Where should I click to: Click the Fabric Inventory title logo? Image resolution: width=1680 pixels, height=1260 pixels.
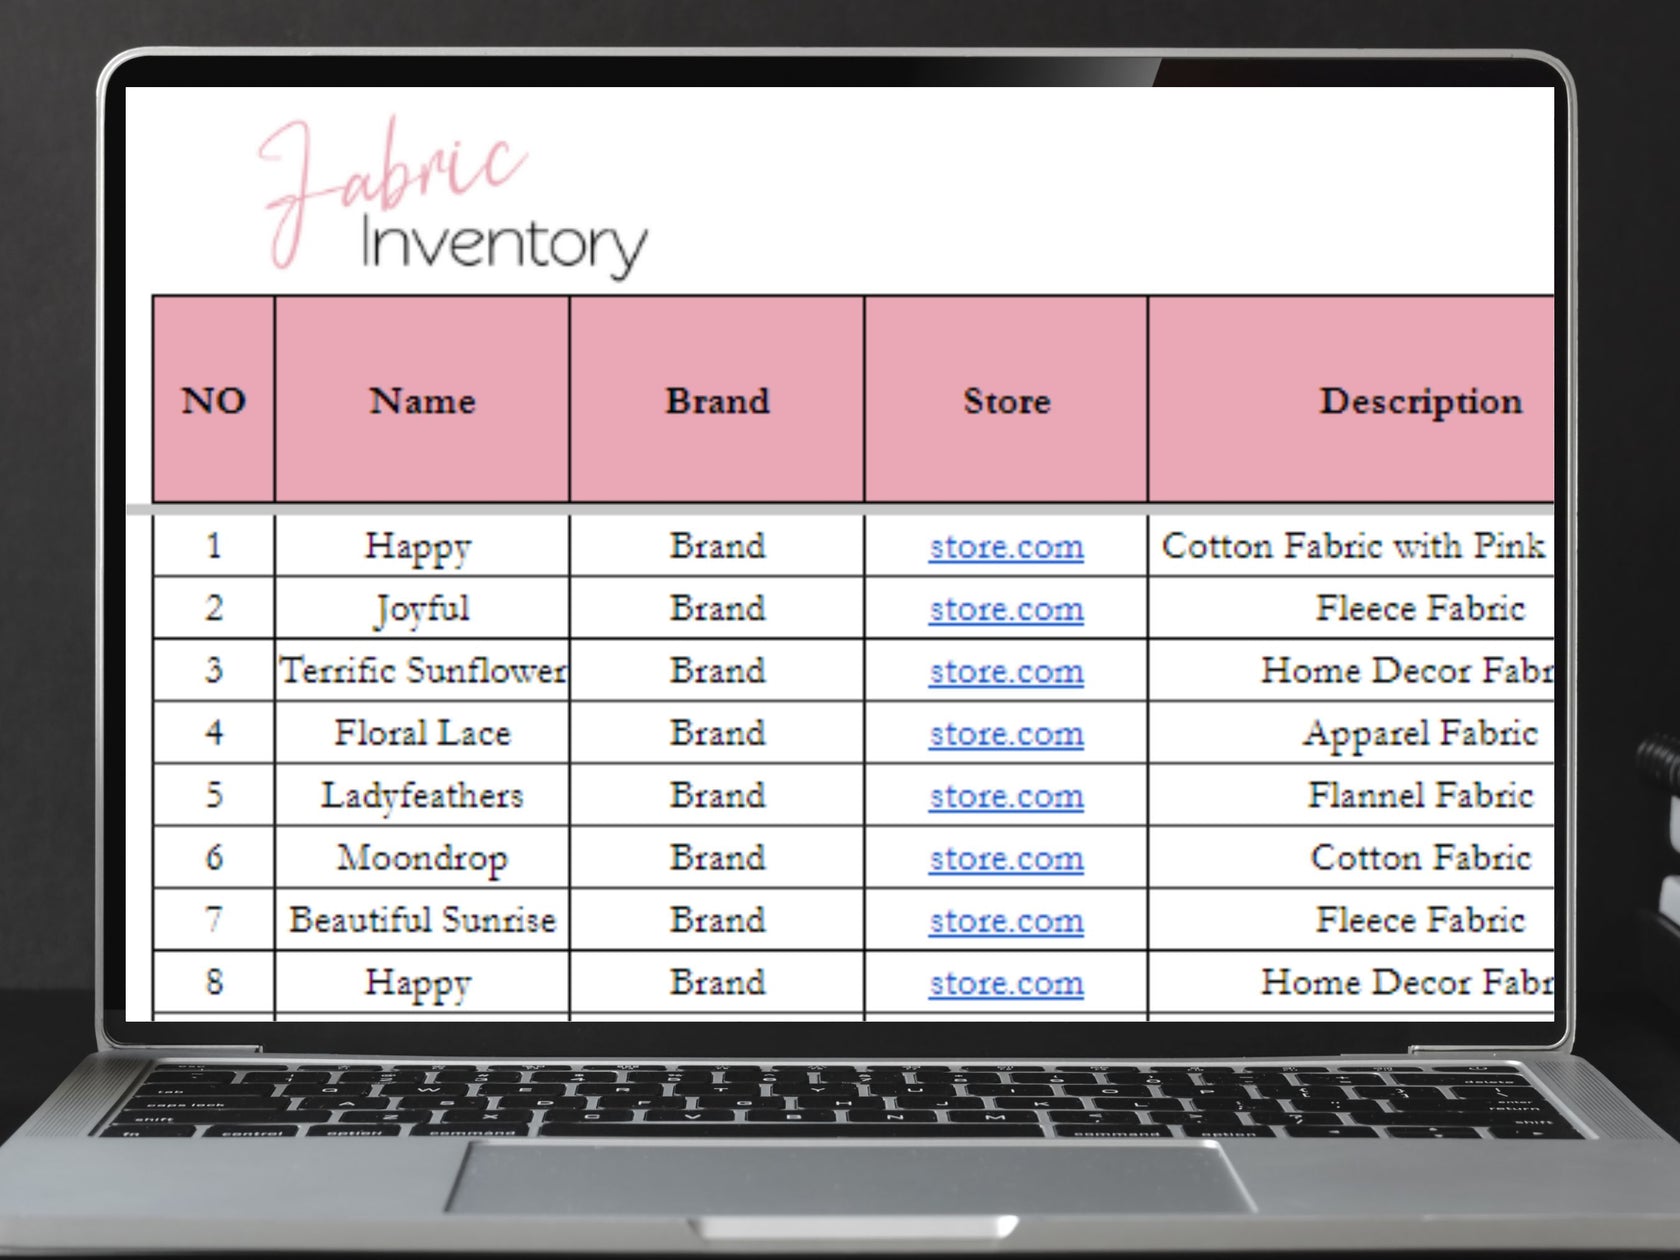tap(450, 195)
